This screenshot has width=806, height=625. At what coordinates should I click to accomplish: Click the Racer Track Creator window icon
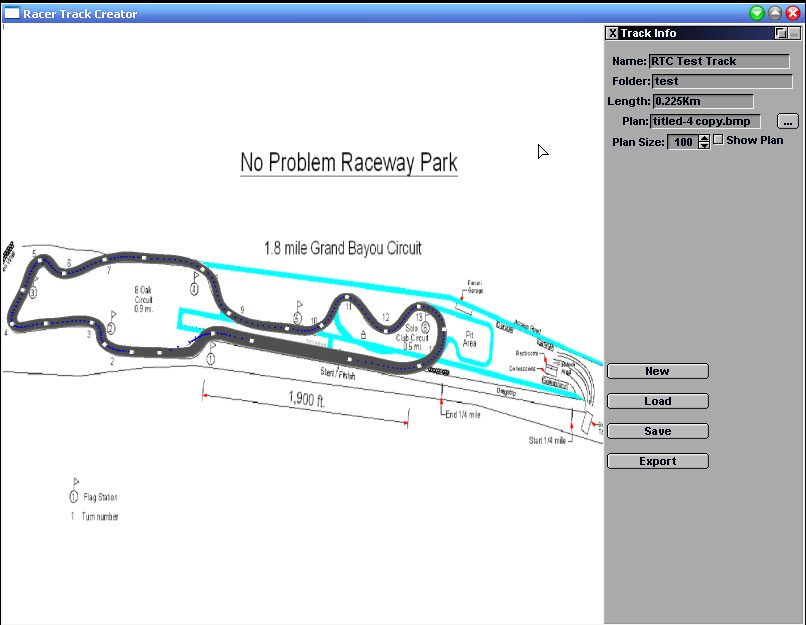[11, 13]
